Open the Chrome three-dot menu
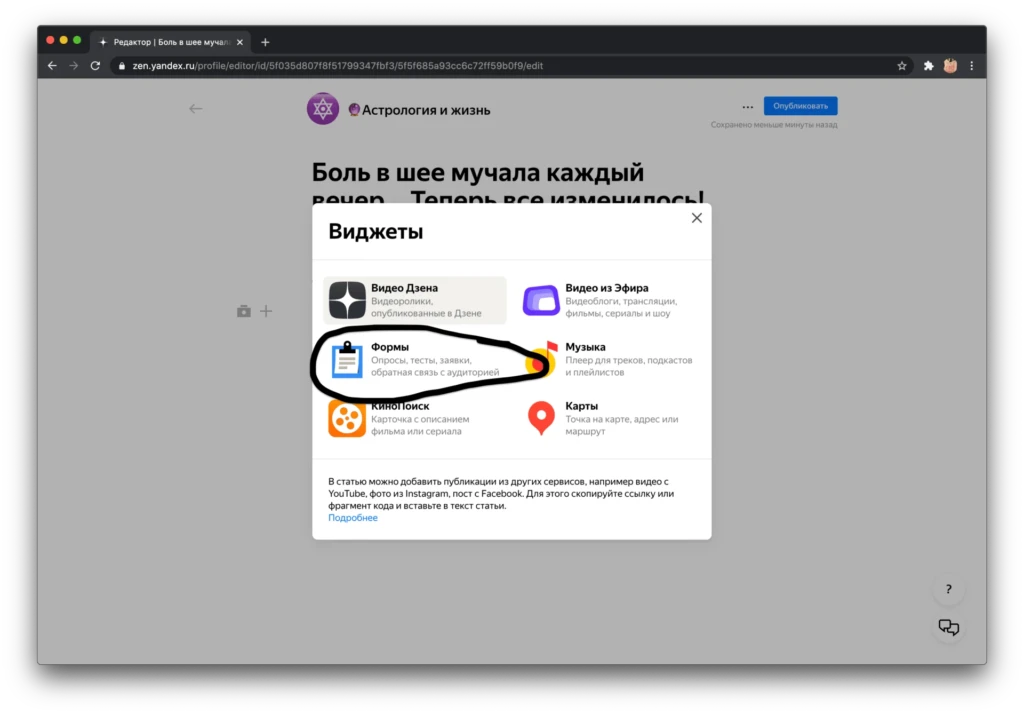 point(972,65)
